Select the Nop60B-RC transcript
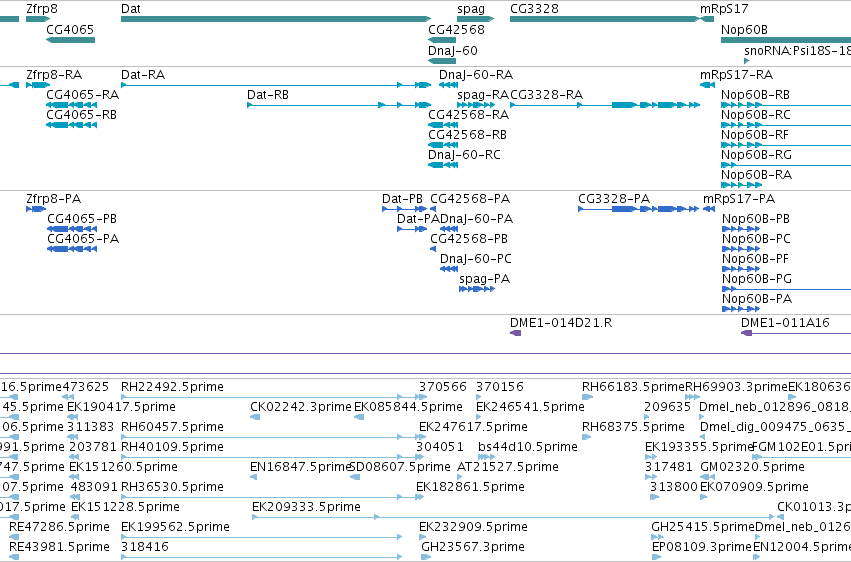Screen dimensions: 851x562 click(x=786, y=125)
